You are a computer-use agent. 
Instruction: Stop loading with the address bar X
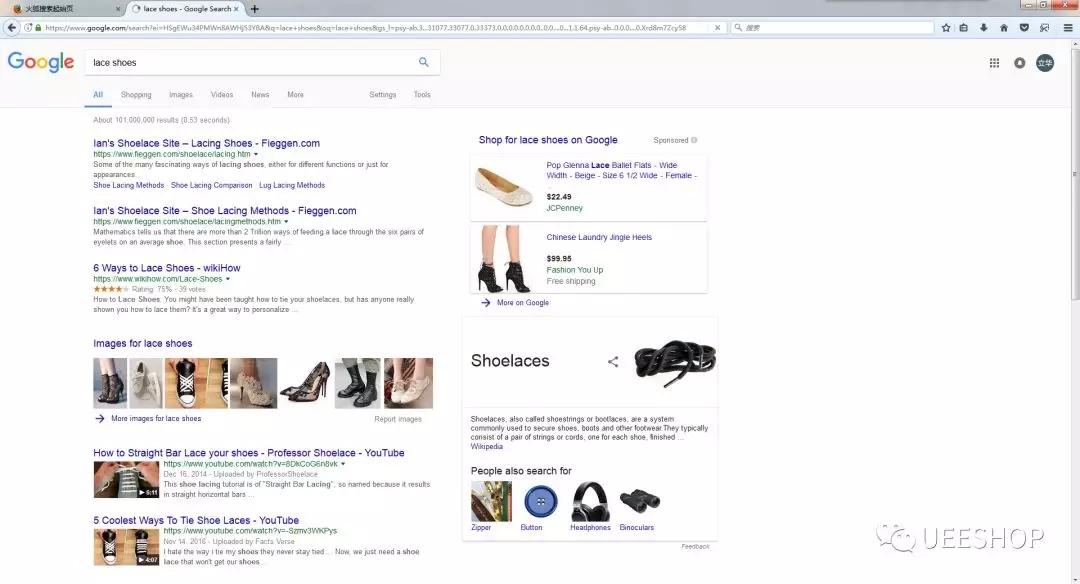717,28
